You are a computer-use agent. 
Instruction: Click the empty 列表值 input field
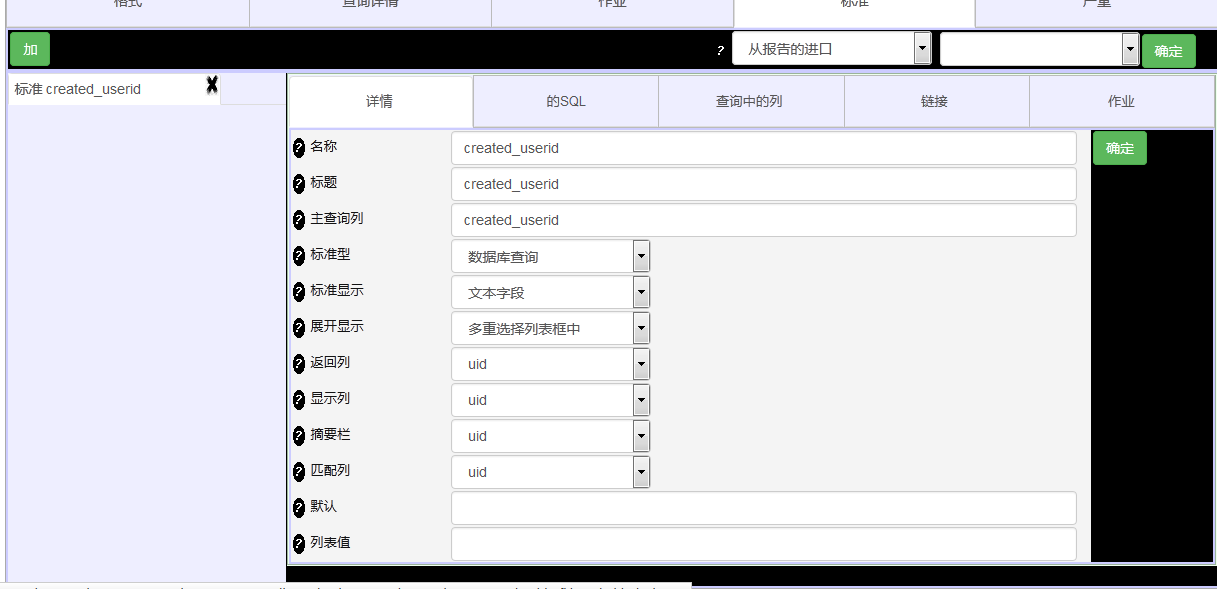pyautogui.click(x=764, y=544)
